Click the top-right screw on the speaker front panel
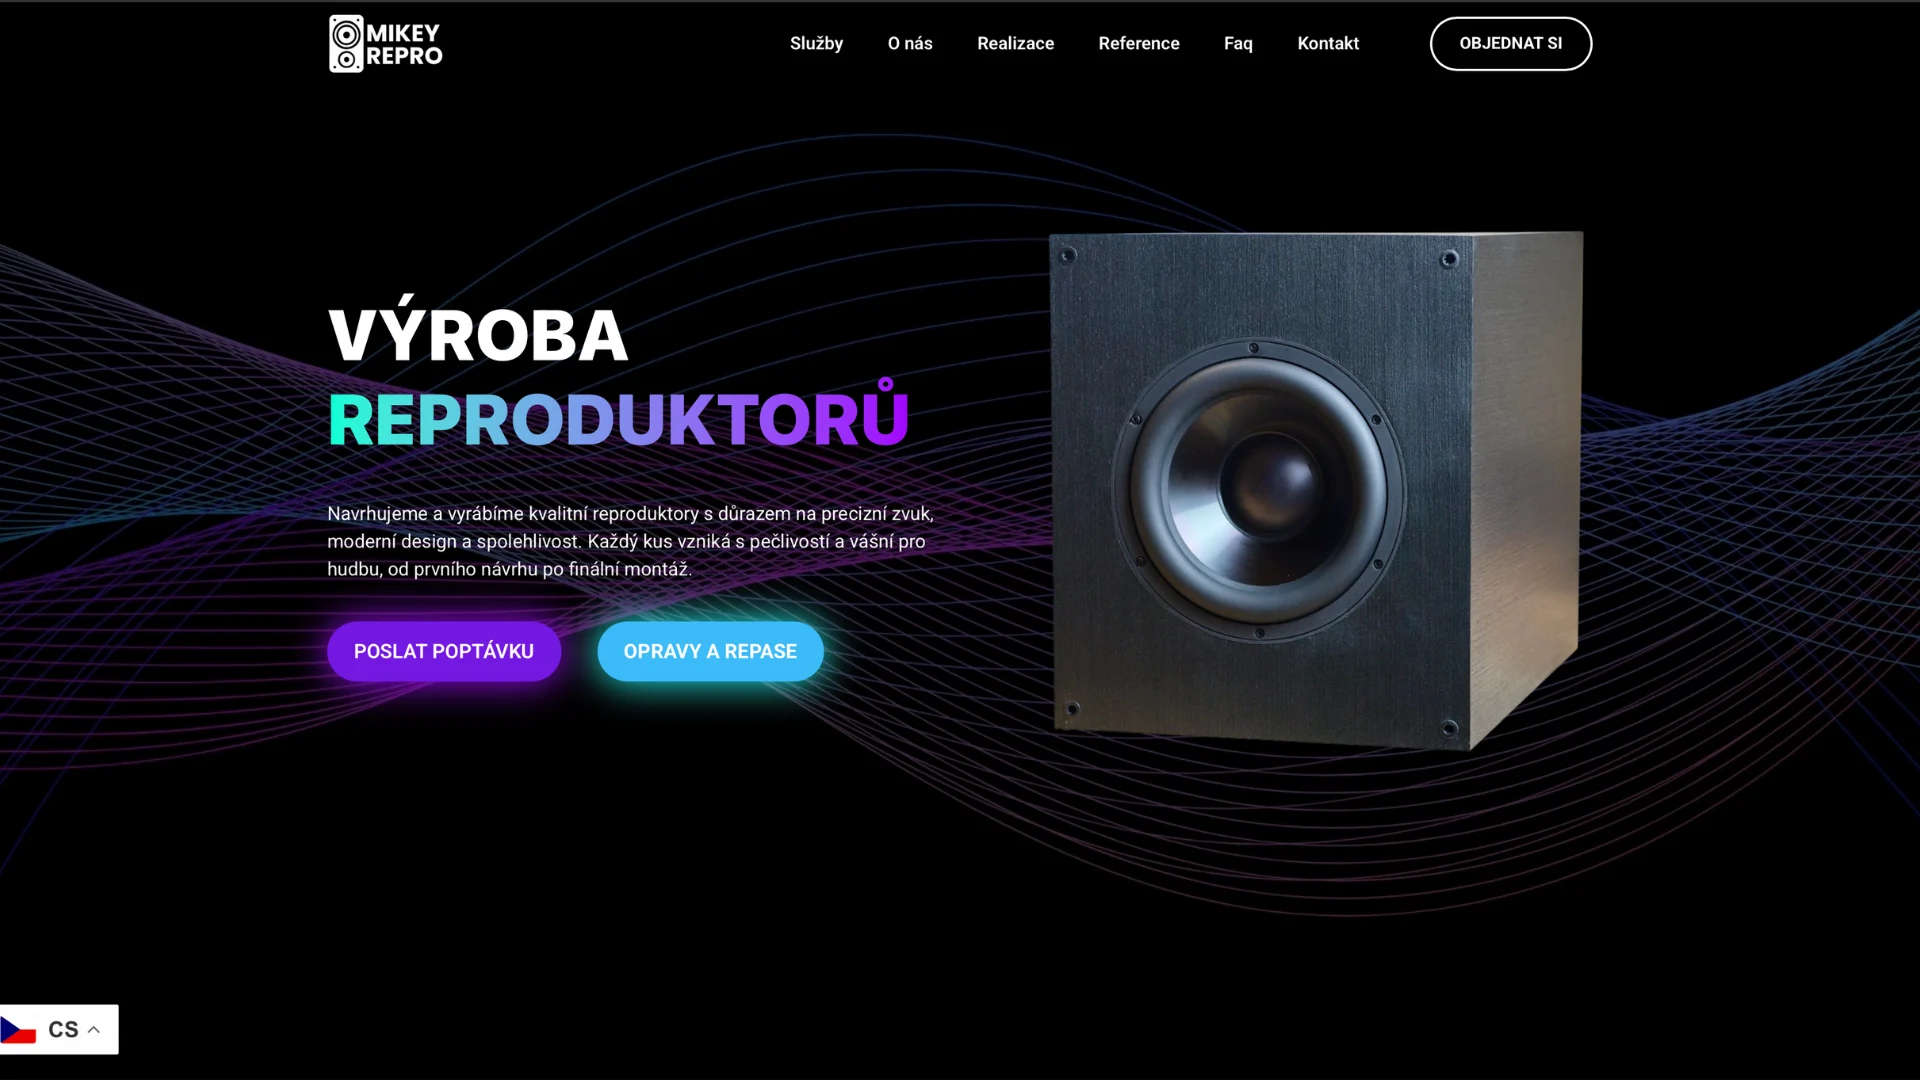 point(1449,260)
